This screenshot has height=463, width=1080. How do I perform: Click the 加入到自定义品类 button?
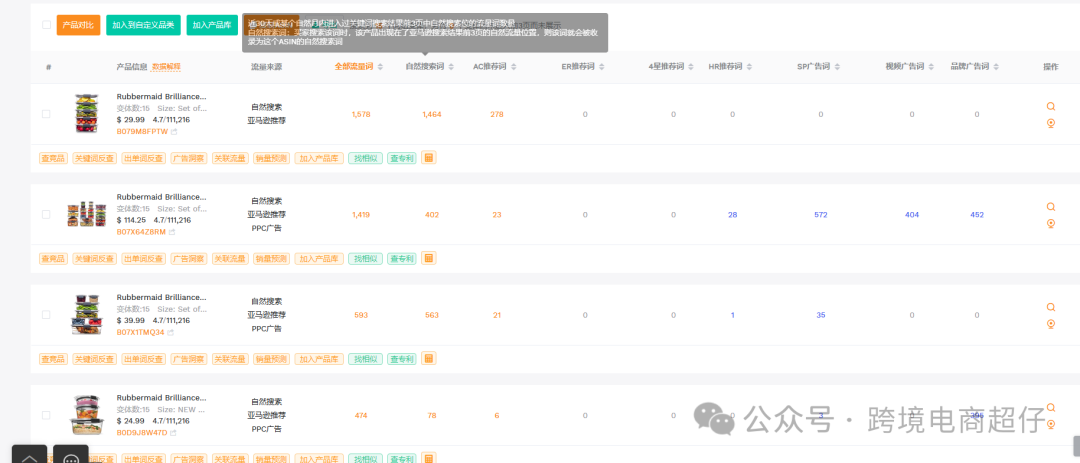pyautogui.click(x=143, y=25)
